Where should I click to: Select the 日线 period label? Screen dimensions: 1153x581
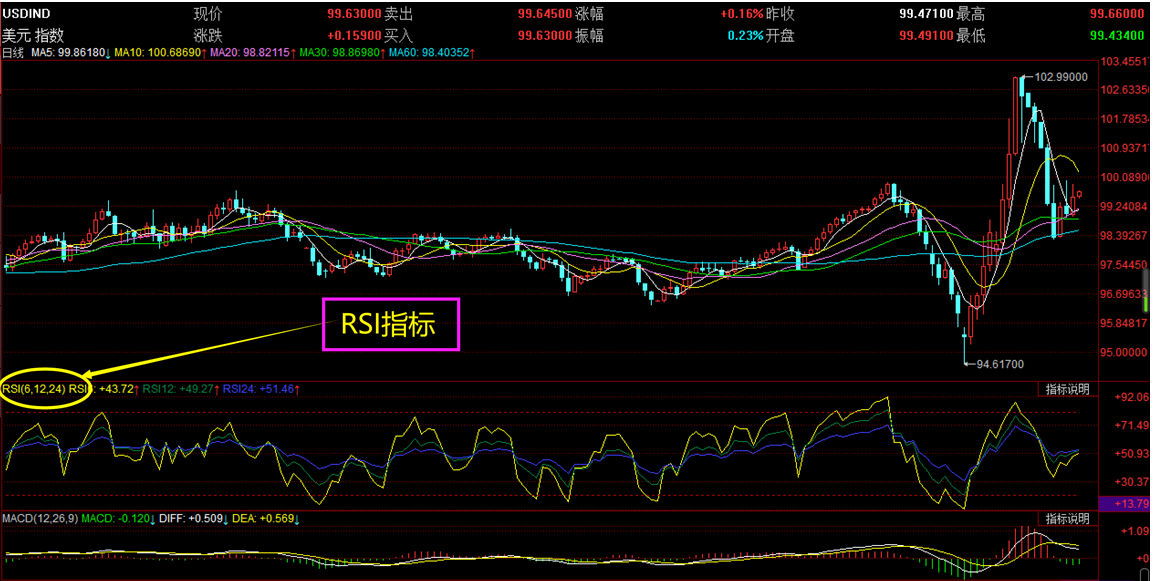pyautogui.click(x=13, y=53)
